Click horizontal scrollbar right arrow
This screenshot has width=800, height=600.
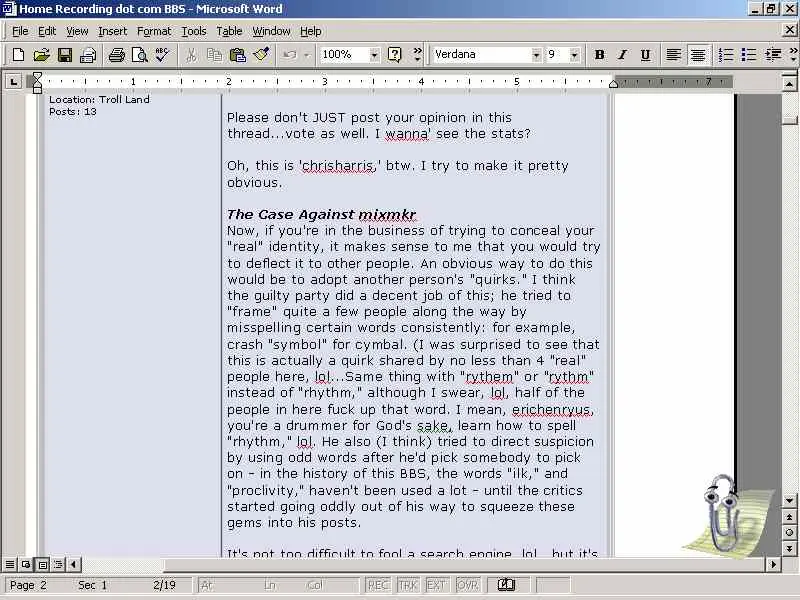773,564
